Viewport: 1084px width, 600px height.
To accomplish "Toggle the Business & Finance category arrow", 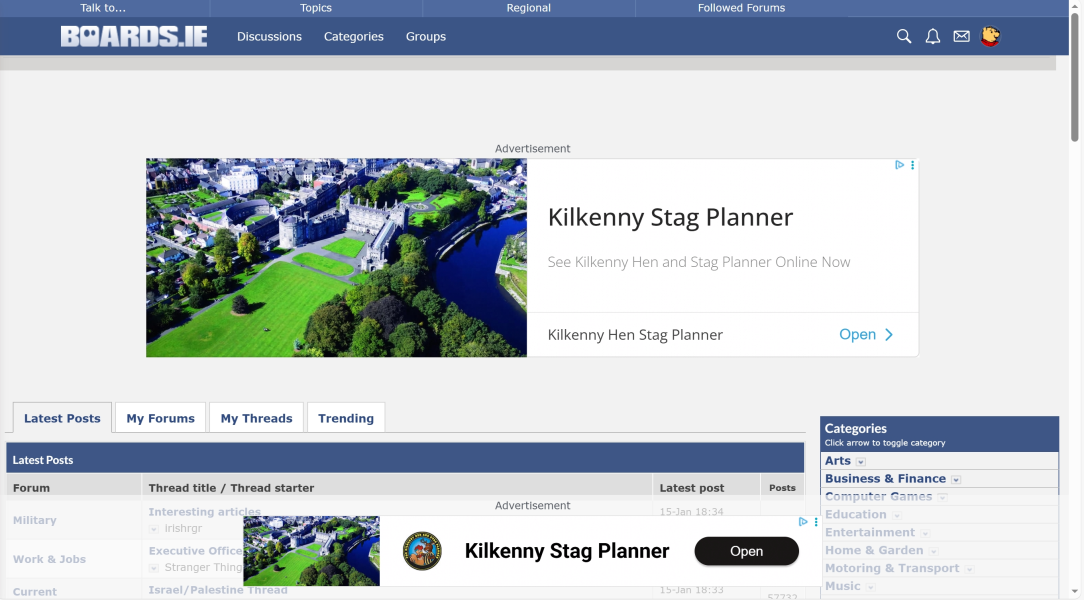I will [956, 480].
